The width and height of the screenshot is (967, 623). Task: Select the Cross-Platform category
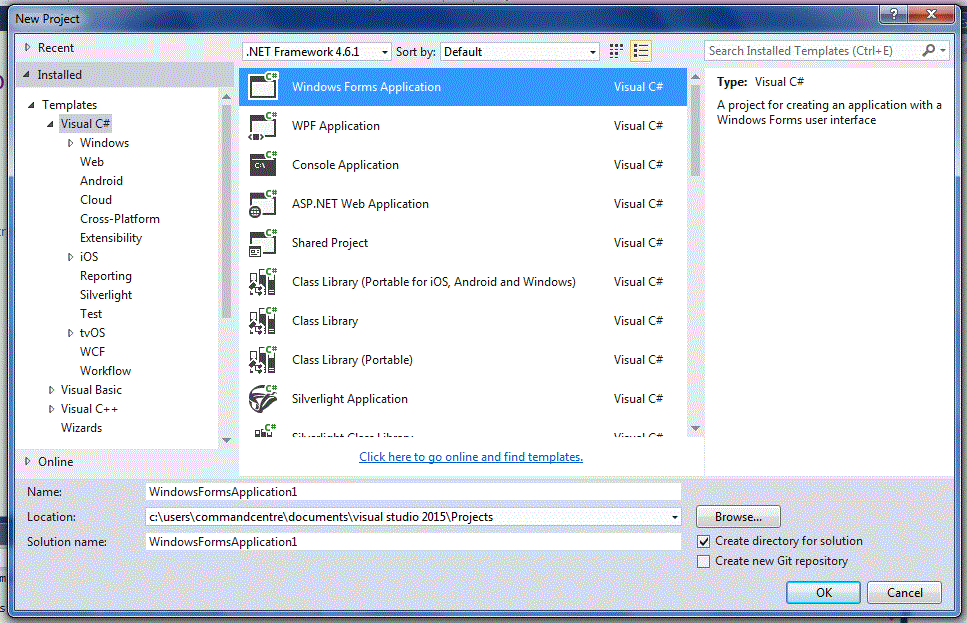pos(120,219)
